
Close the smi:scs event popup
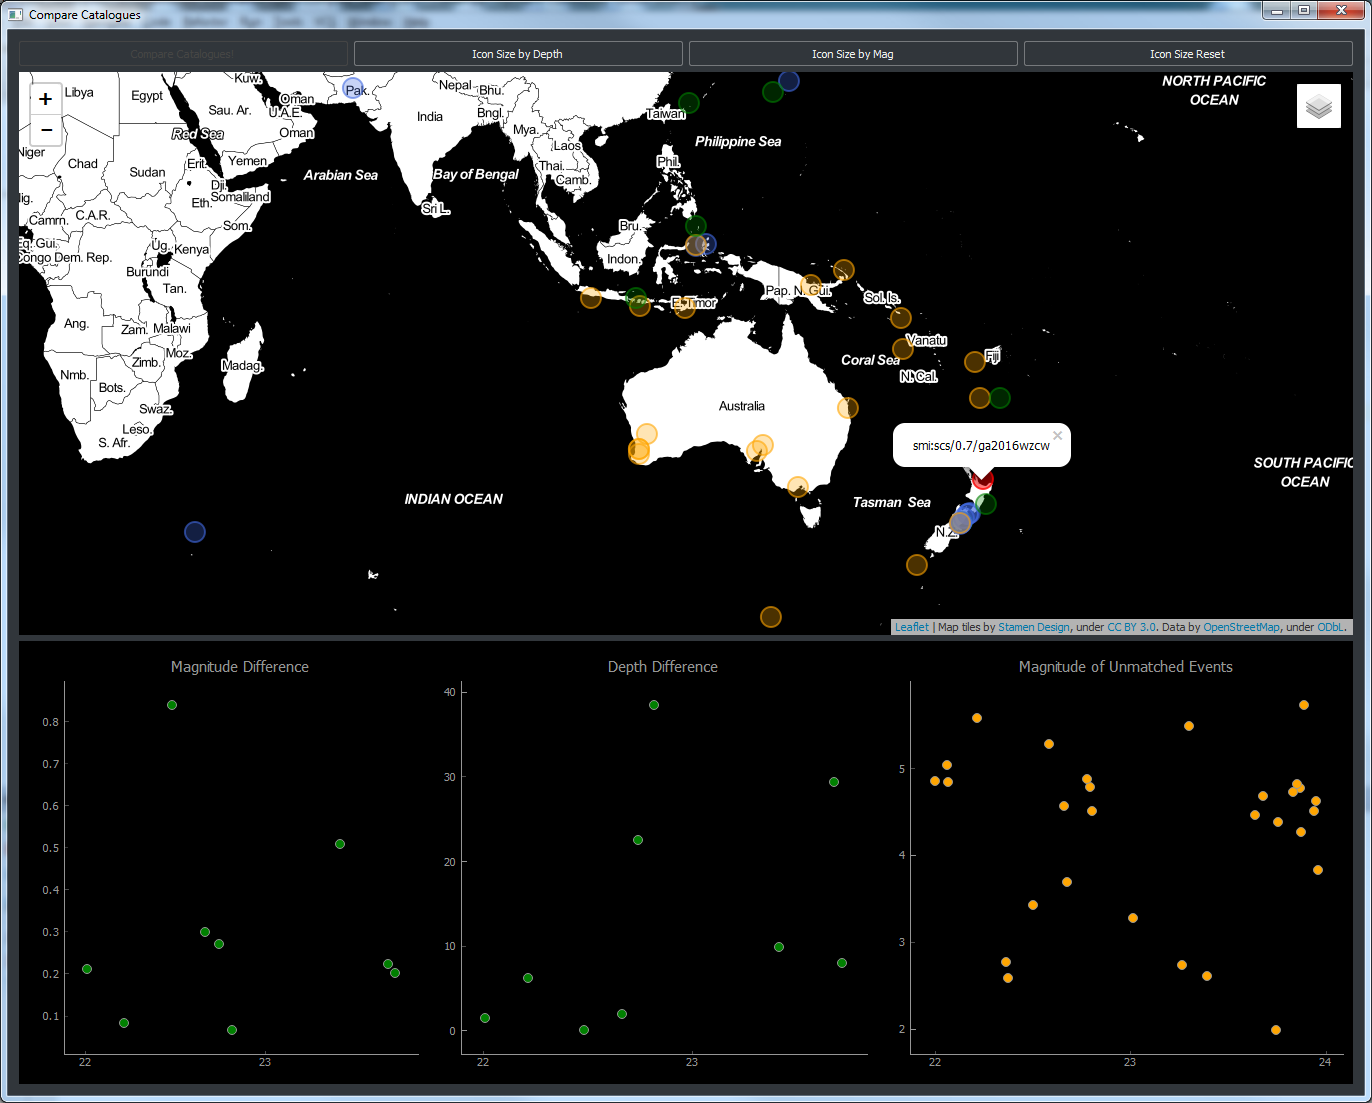pyautogui.click(x=1057, y=435)
